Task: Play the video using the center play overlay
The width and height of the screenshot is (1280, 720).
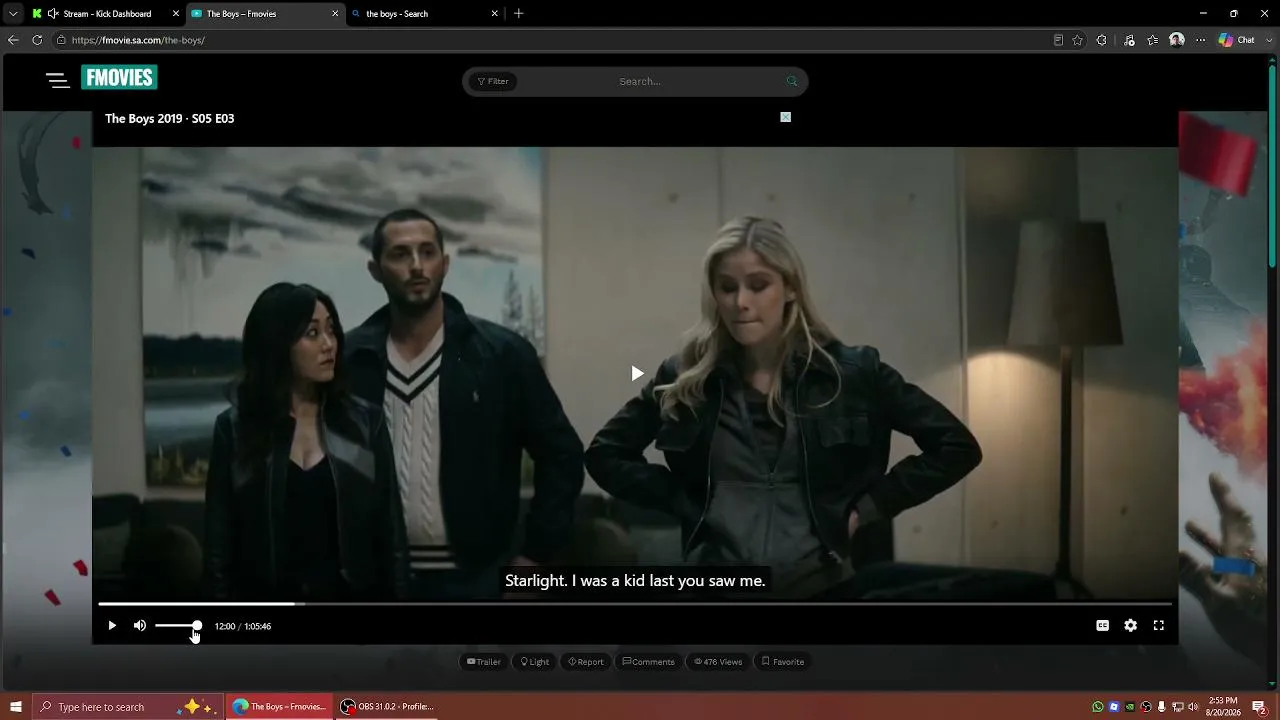Action: coord(637,374)
